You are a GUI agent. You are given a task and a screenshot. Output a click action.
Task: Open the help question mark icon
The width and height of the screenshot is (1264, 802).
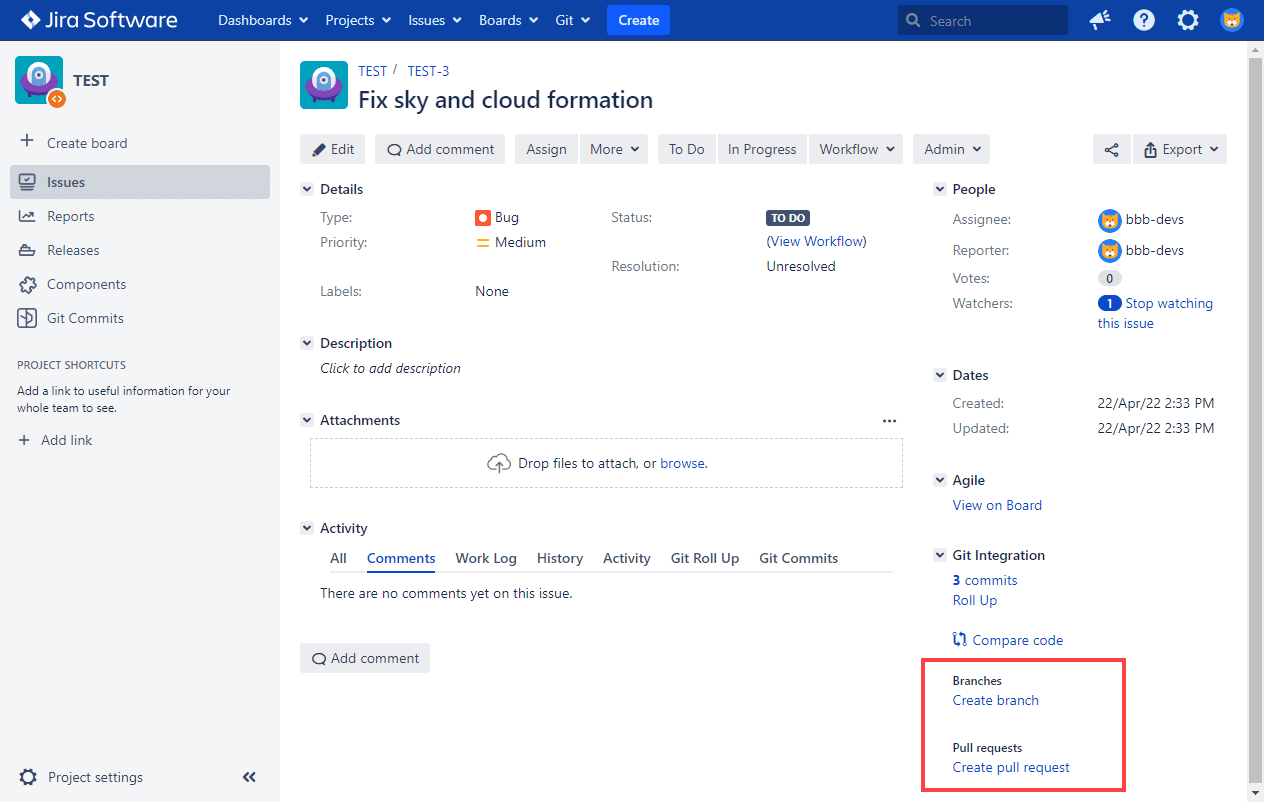click(1144, 20)
